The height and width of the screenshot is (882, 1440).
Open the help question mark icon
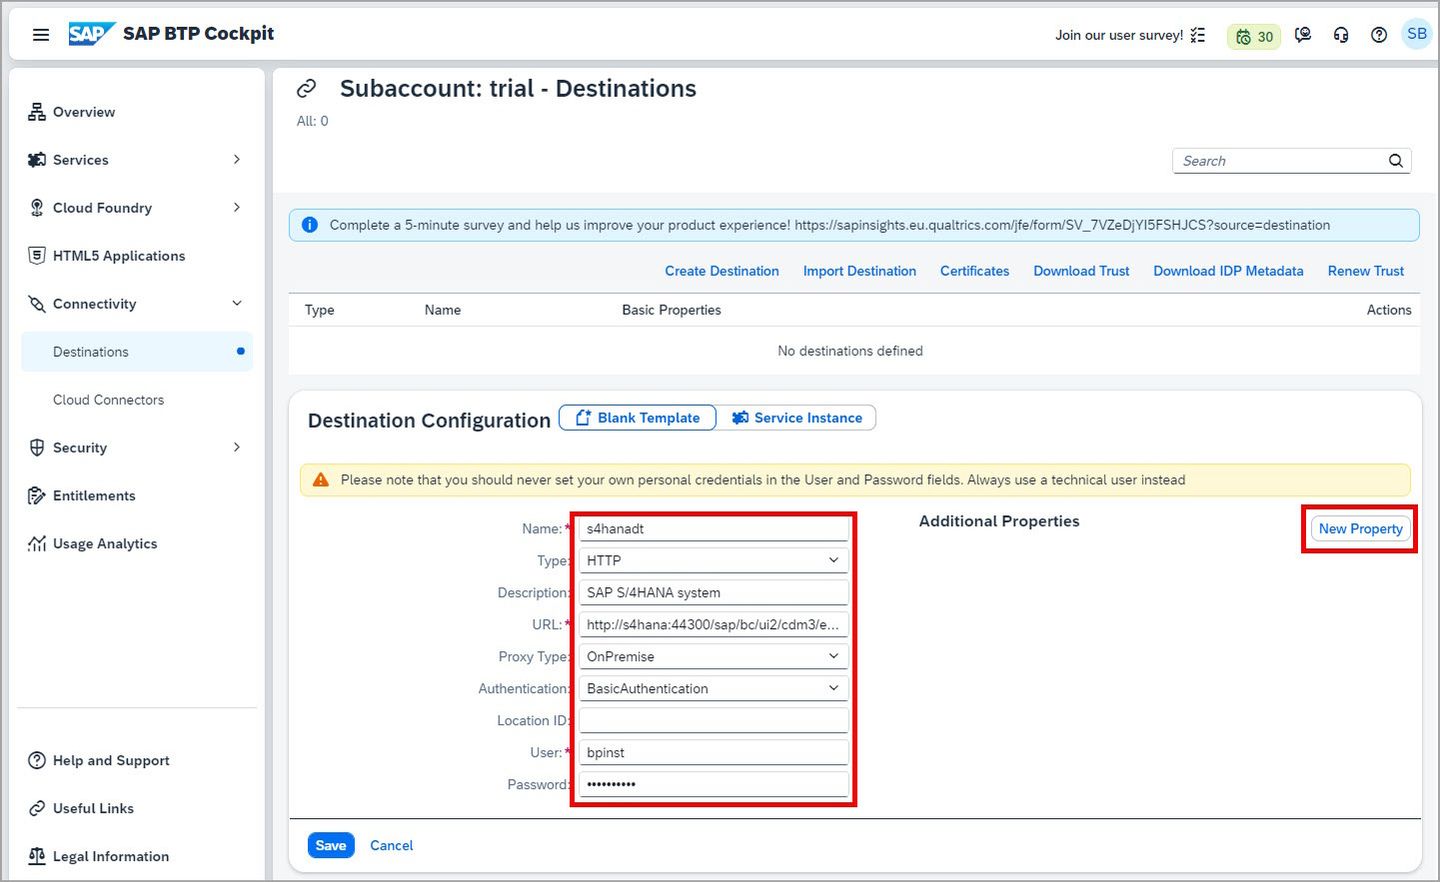point(1379,35)
